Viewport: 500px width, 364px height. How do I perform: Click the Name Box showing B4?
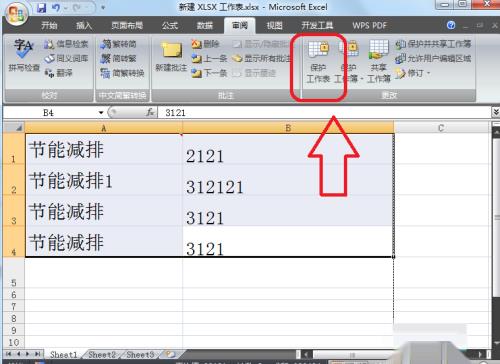(x=50, y=113)
